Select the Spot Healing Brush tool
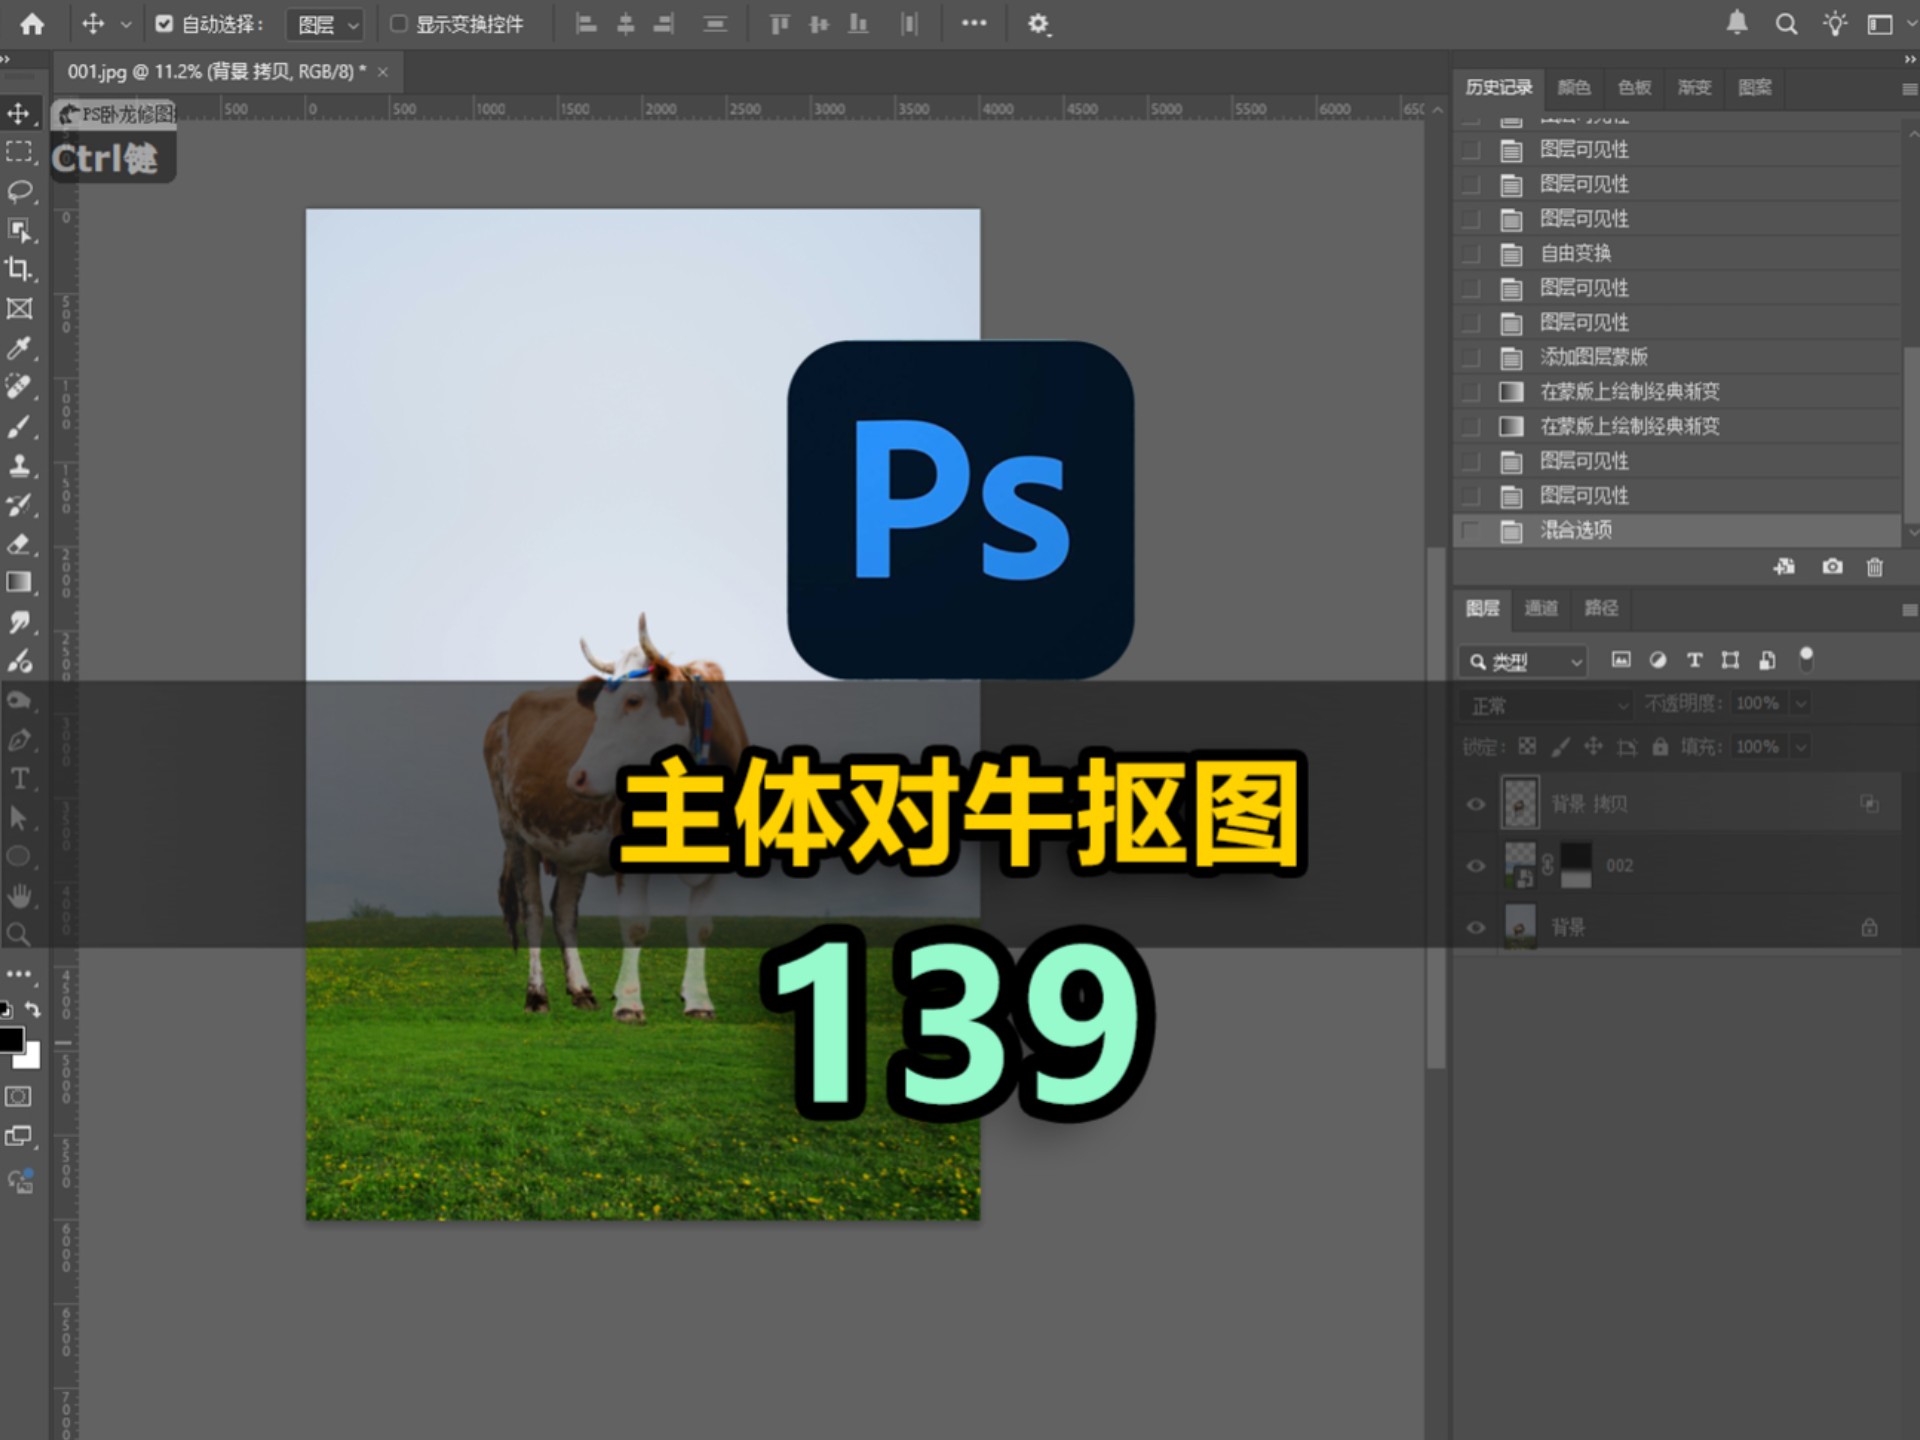 (x=19, y=387)
